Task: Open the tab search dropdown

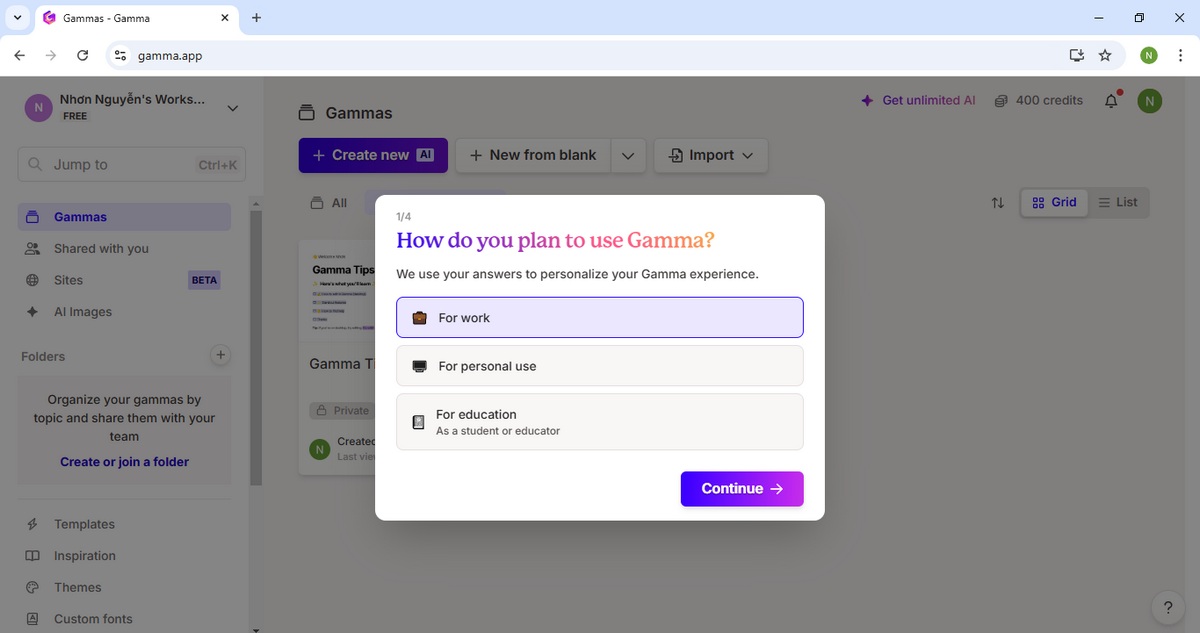Action: point(18,18)
